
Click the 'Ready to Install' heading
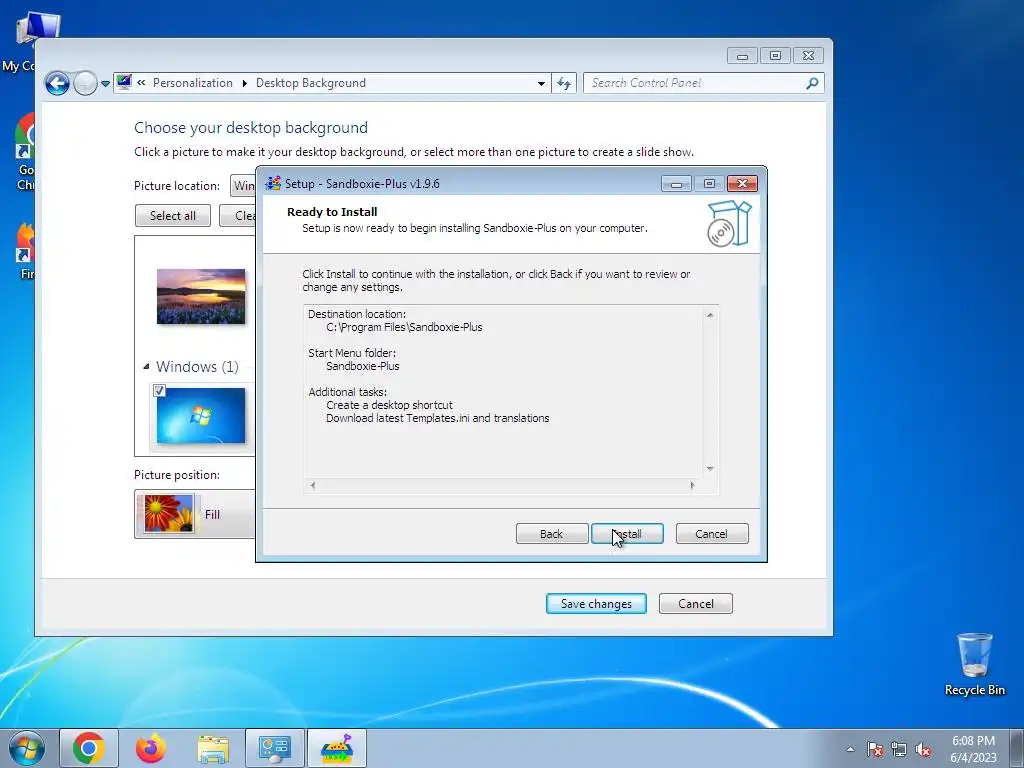pos(332,212)
